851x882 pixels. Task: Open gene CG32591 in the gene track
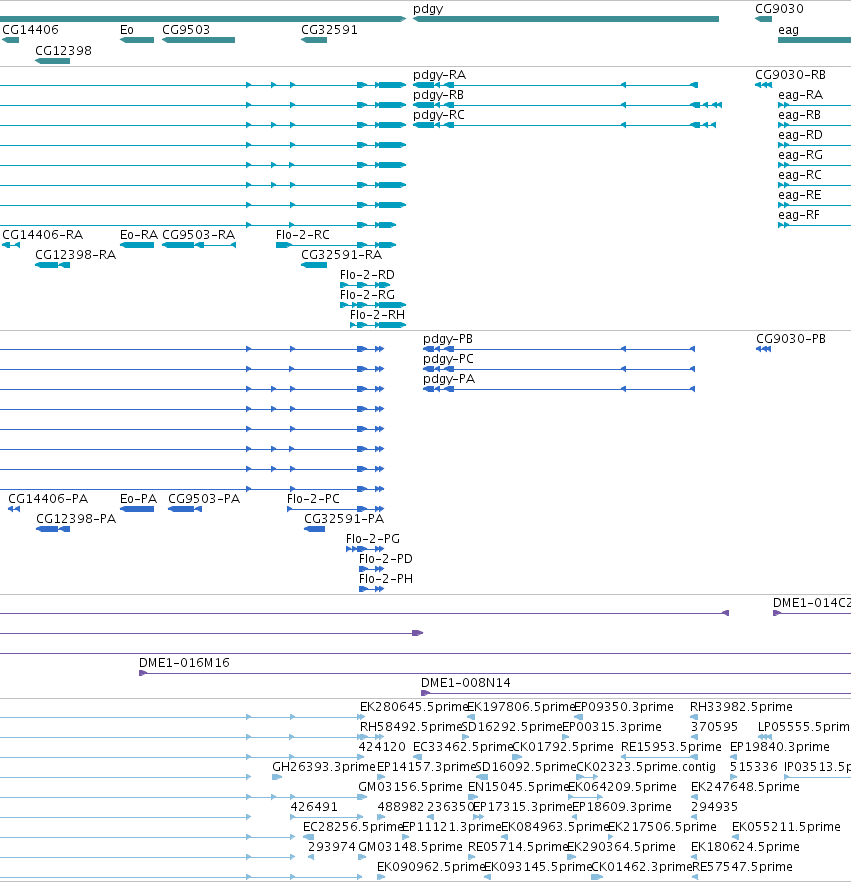pos(314,40)
